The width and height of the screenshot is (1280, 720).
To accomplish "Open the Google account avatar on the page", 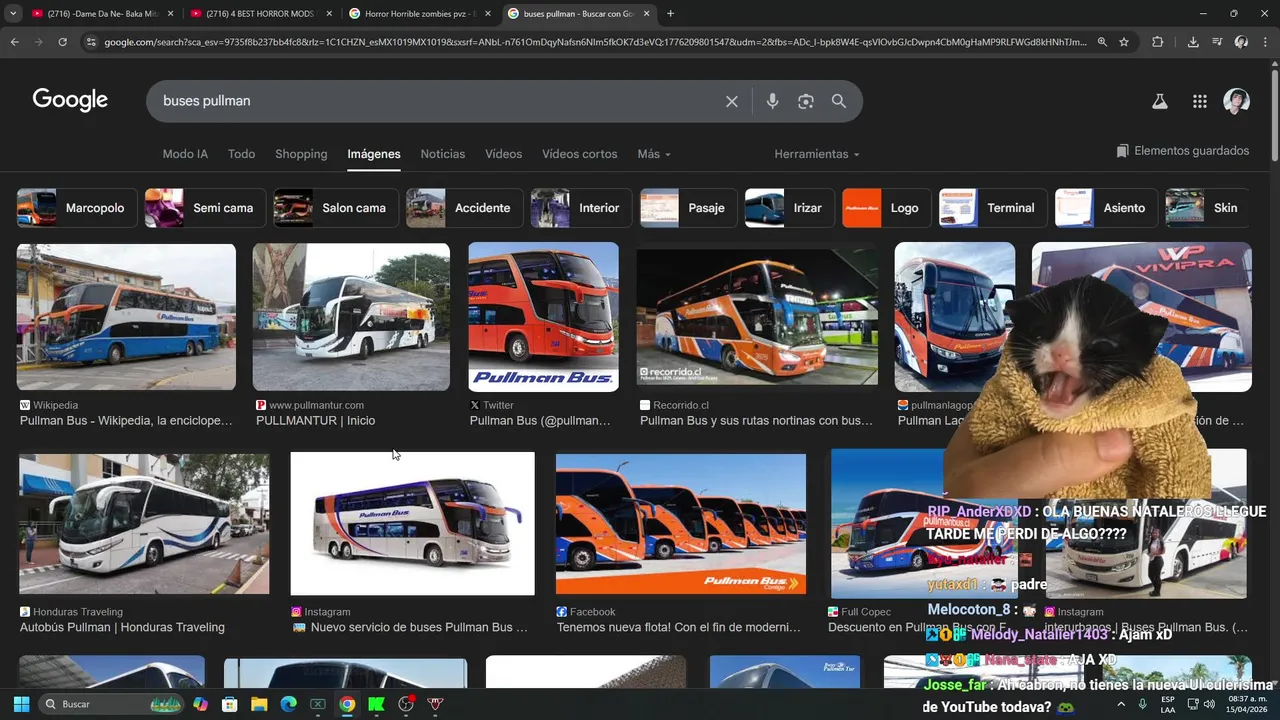I will click(x=1237, y=101).
